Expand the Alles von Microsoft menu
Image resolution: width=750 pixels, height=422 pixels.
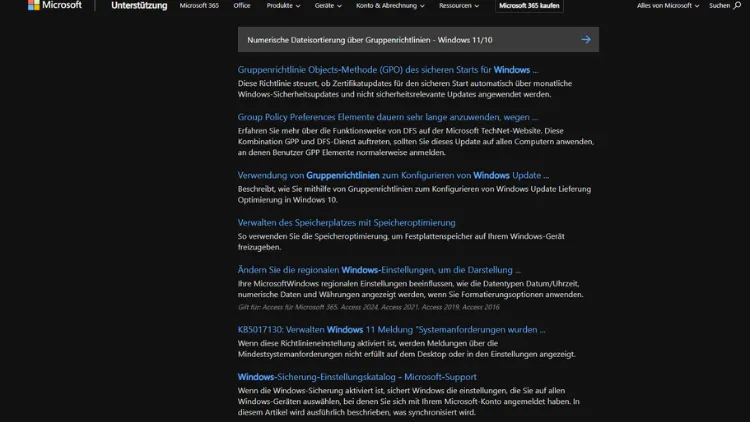click(668, 6)
